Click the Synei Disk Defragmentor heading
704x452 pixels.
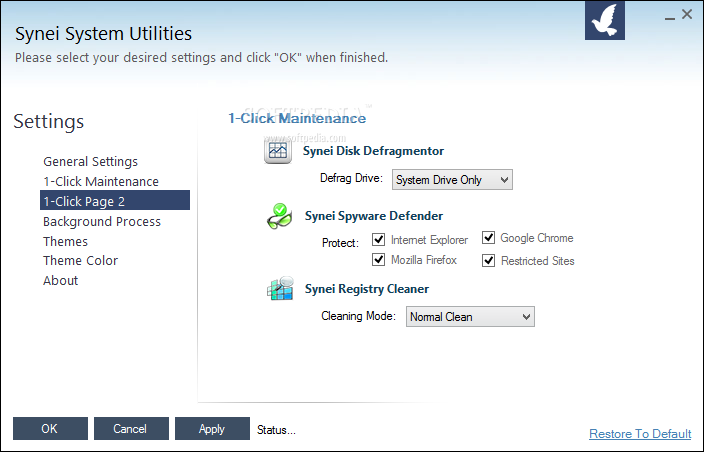tap(374, 151)
